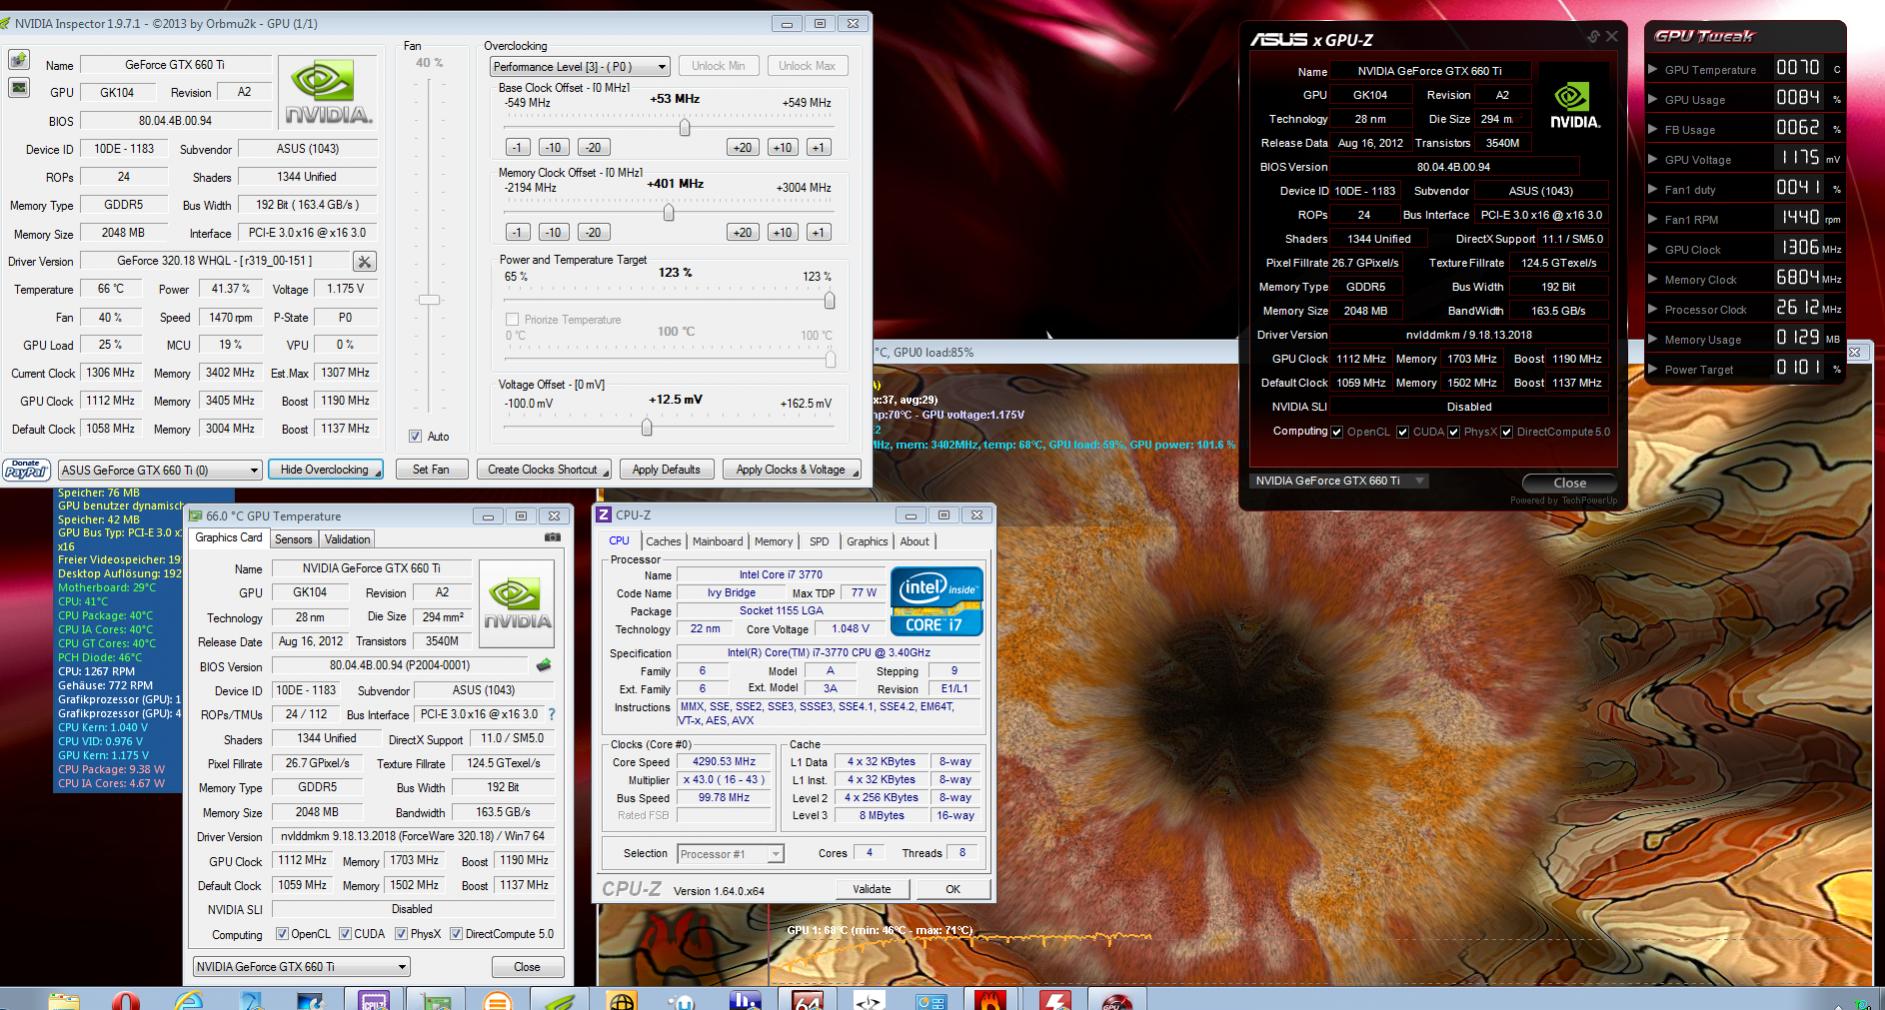Click the Memory Clock Offset slider handle

(x=669, y=212)
